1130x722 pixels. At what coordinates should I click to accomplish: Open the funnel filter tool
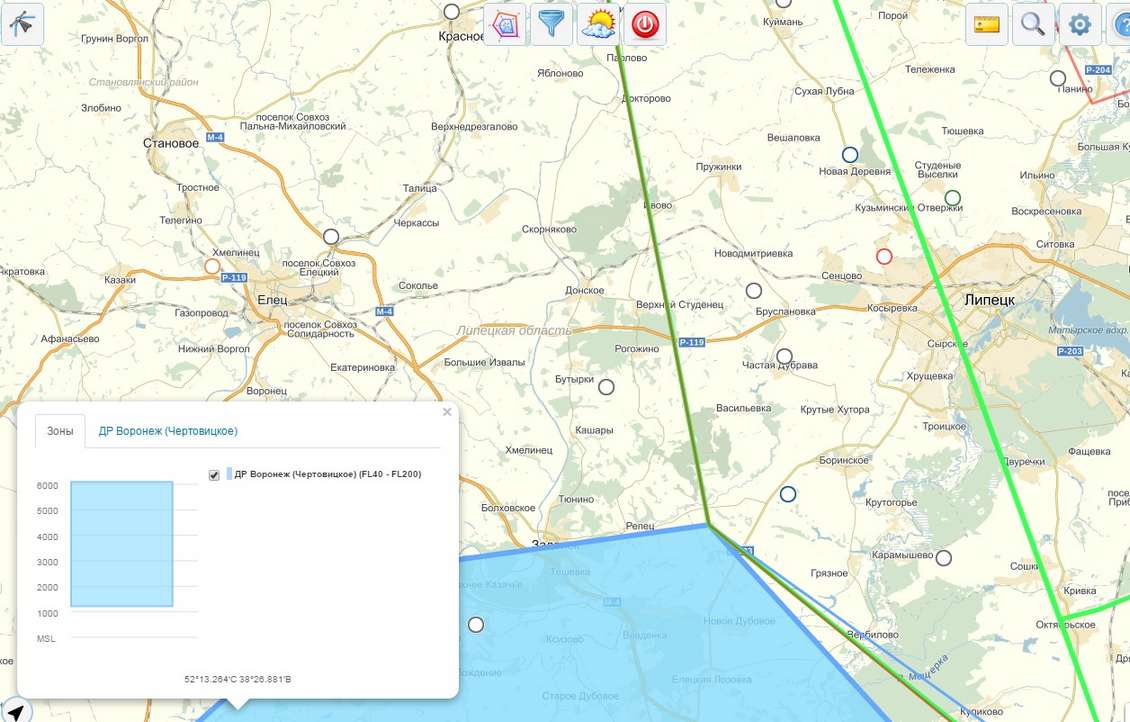pos(552,24)
